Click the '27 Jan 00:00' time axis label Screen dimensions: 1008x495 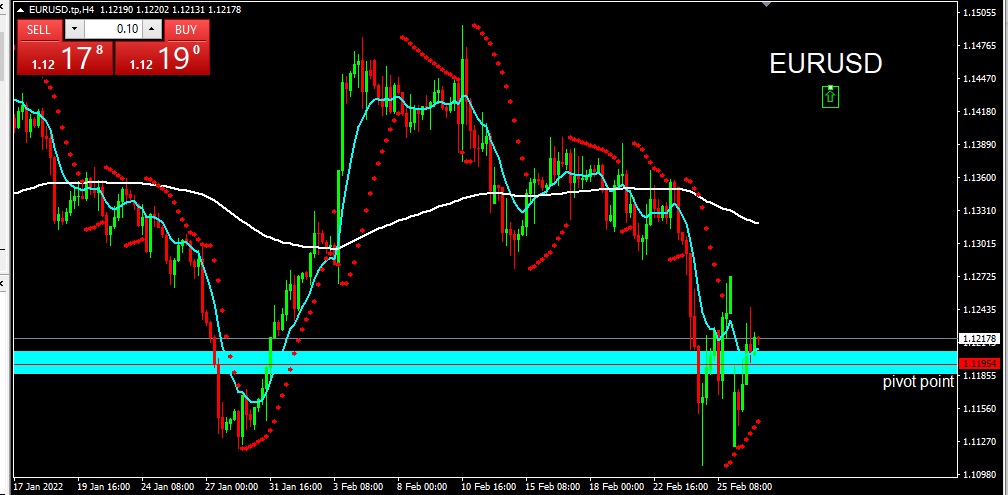click(x=232, y=487)
